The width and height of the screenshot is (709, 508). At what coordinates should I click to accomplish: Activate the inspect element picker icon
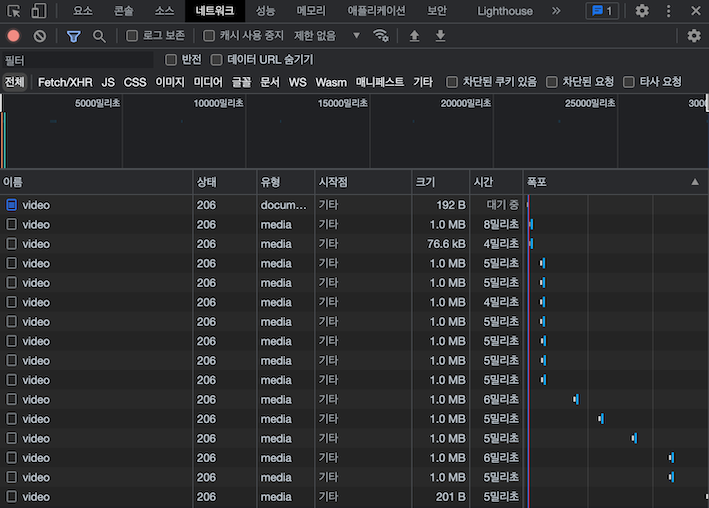14,11
